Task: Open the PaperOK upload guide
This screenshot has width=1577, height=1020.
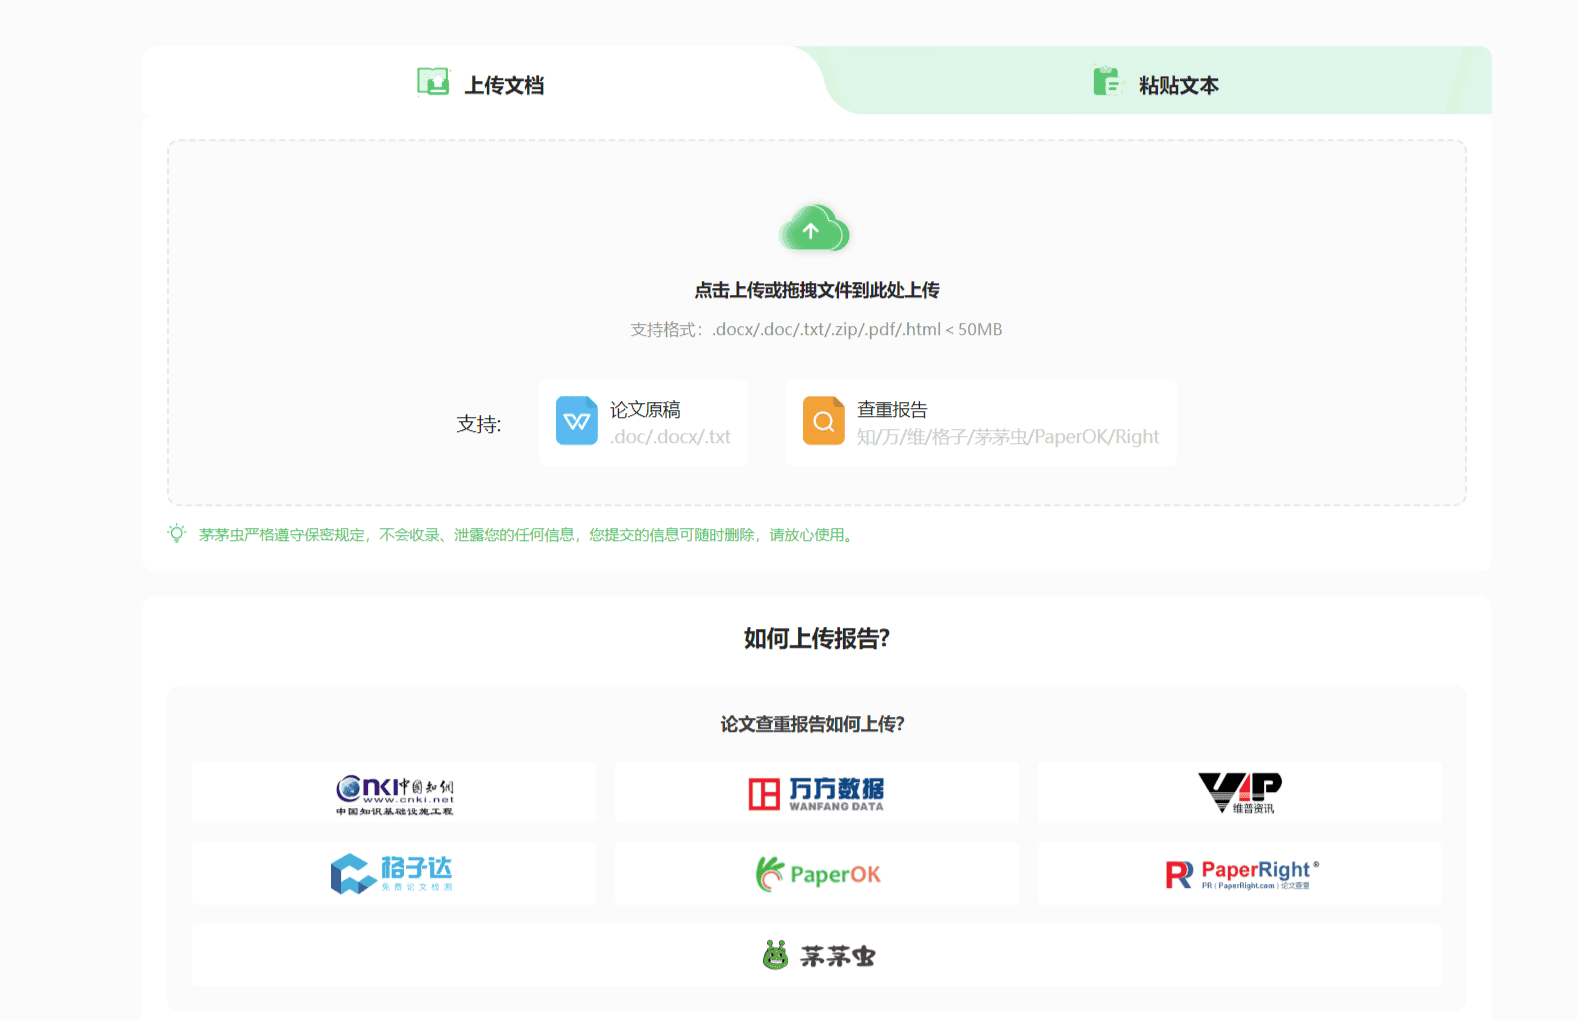Action: (817, 874)
